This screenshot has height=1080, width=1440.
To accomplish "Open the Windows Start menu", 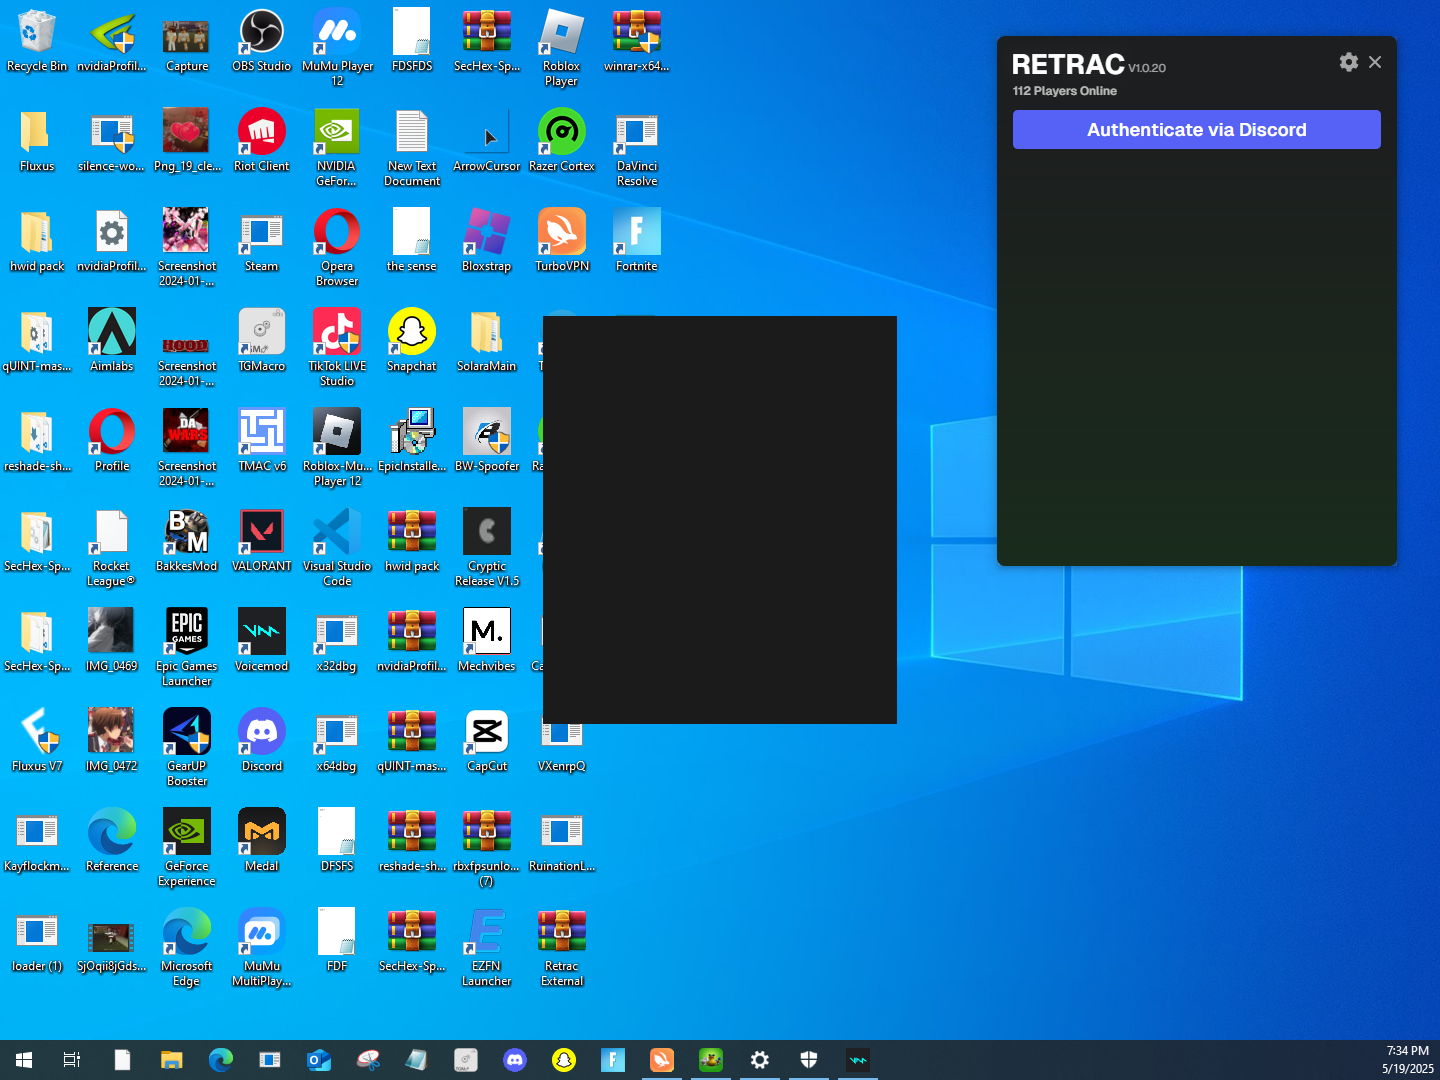I will (24, 1060).
